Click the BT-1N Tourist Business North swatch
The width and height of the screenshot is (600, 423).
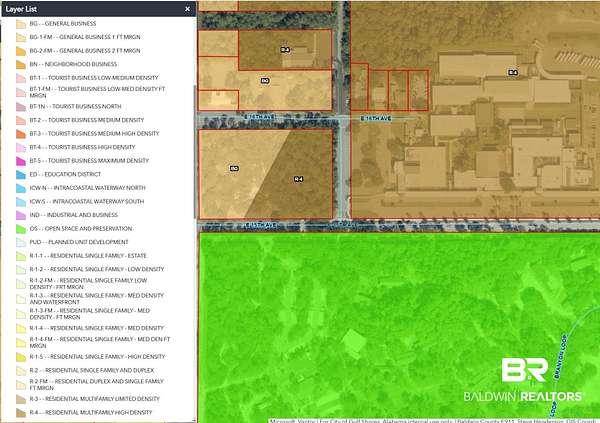point(21,107)
